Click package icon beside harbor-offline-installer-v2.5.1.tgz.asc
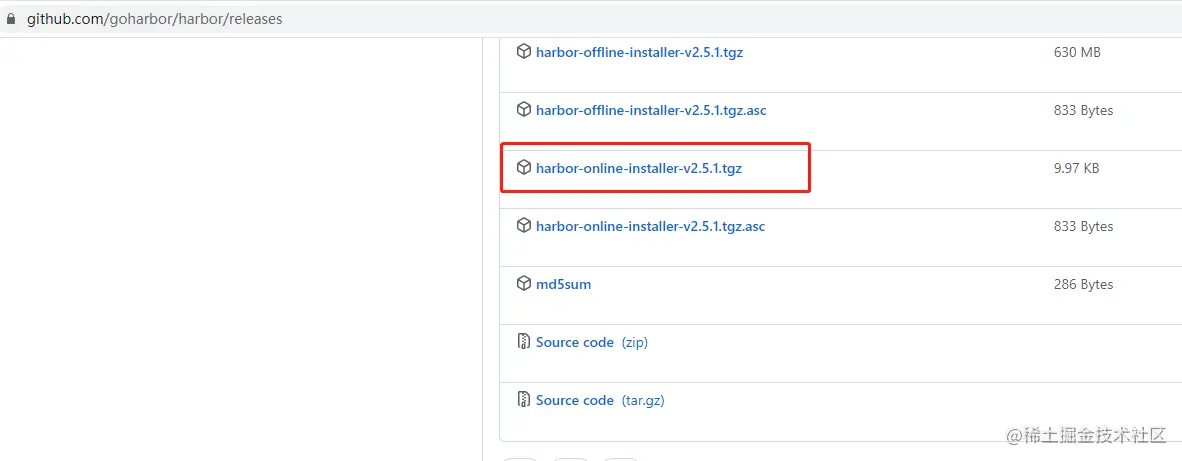The width and height of the screenshot is (1182, 461). pos(523,109)
